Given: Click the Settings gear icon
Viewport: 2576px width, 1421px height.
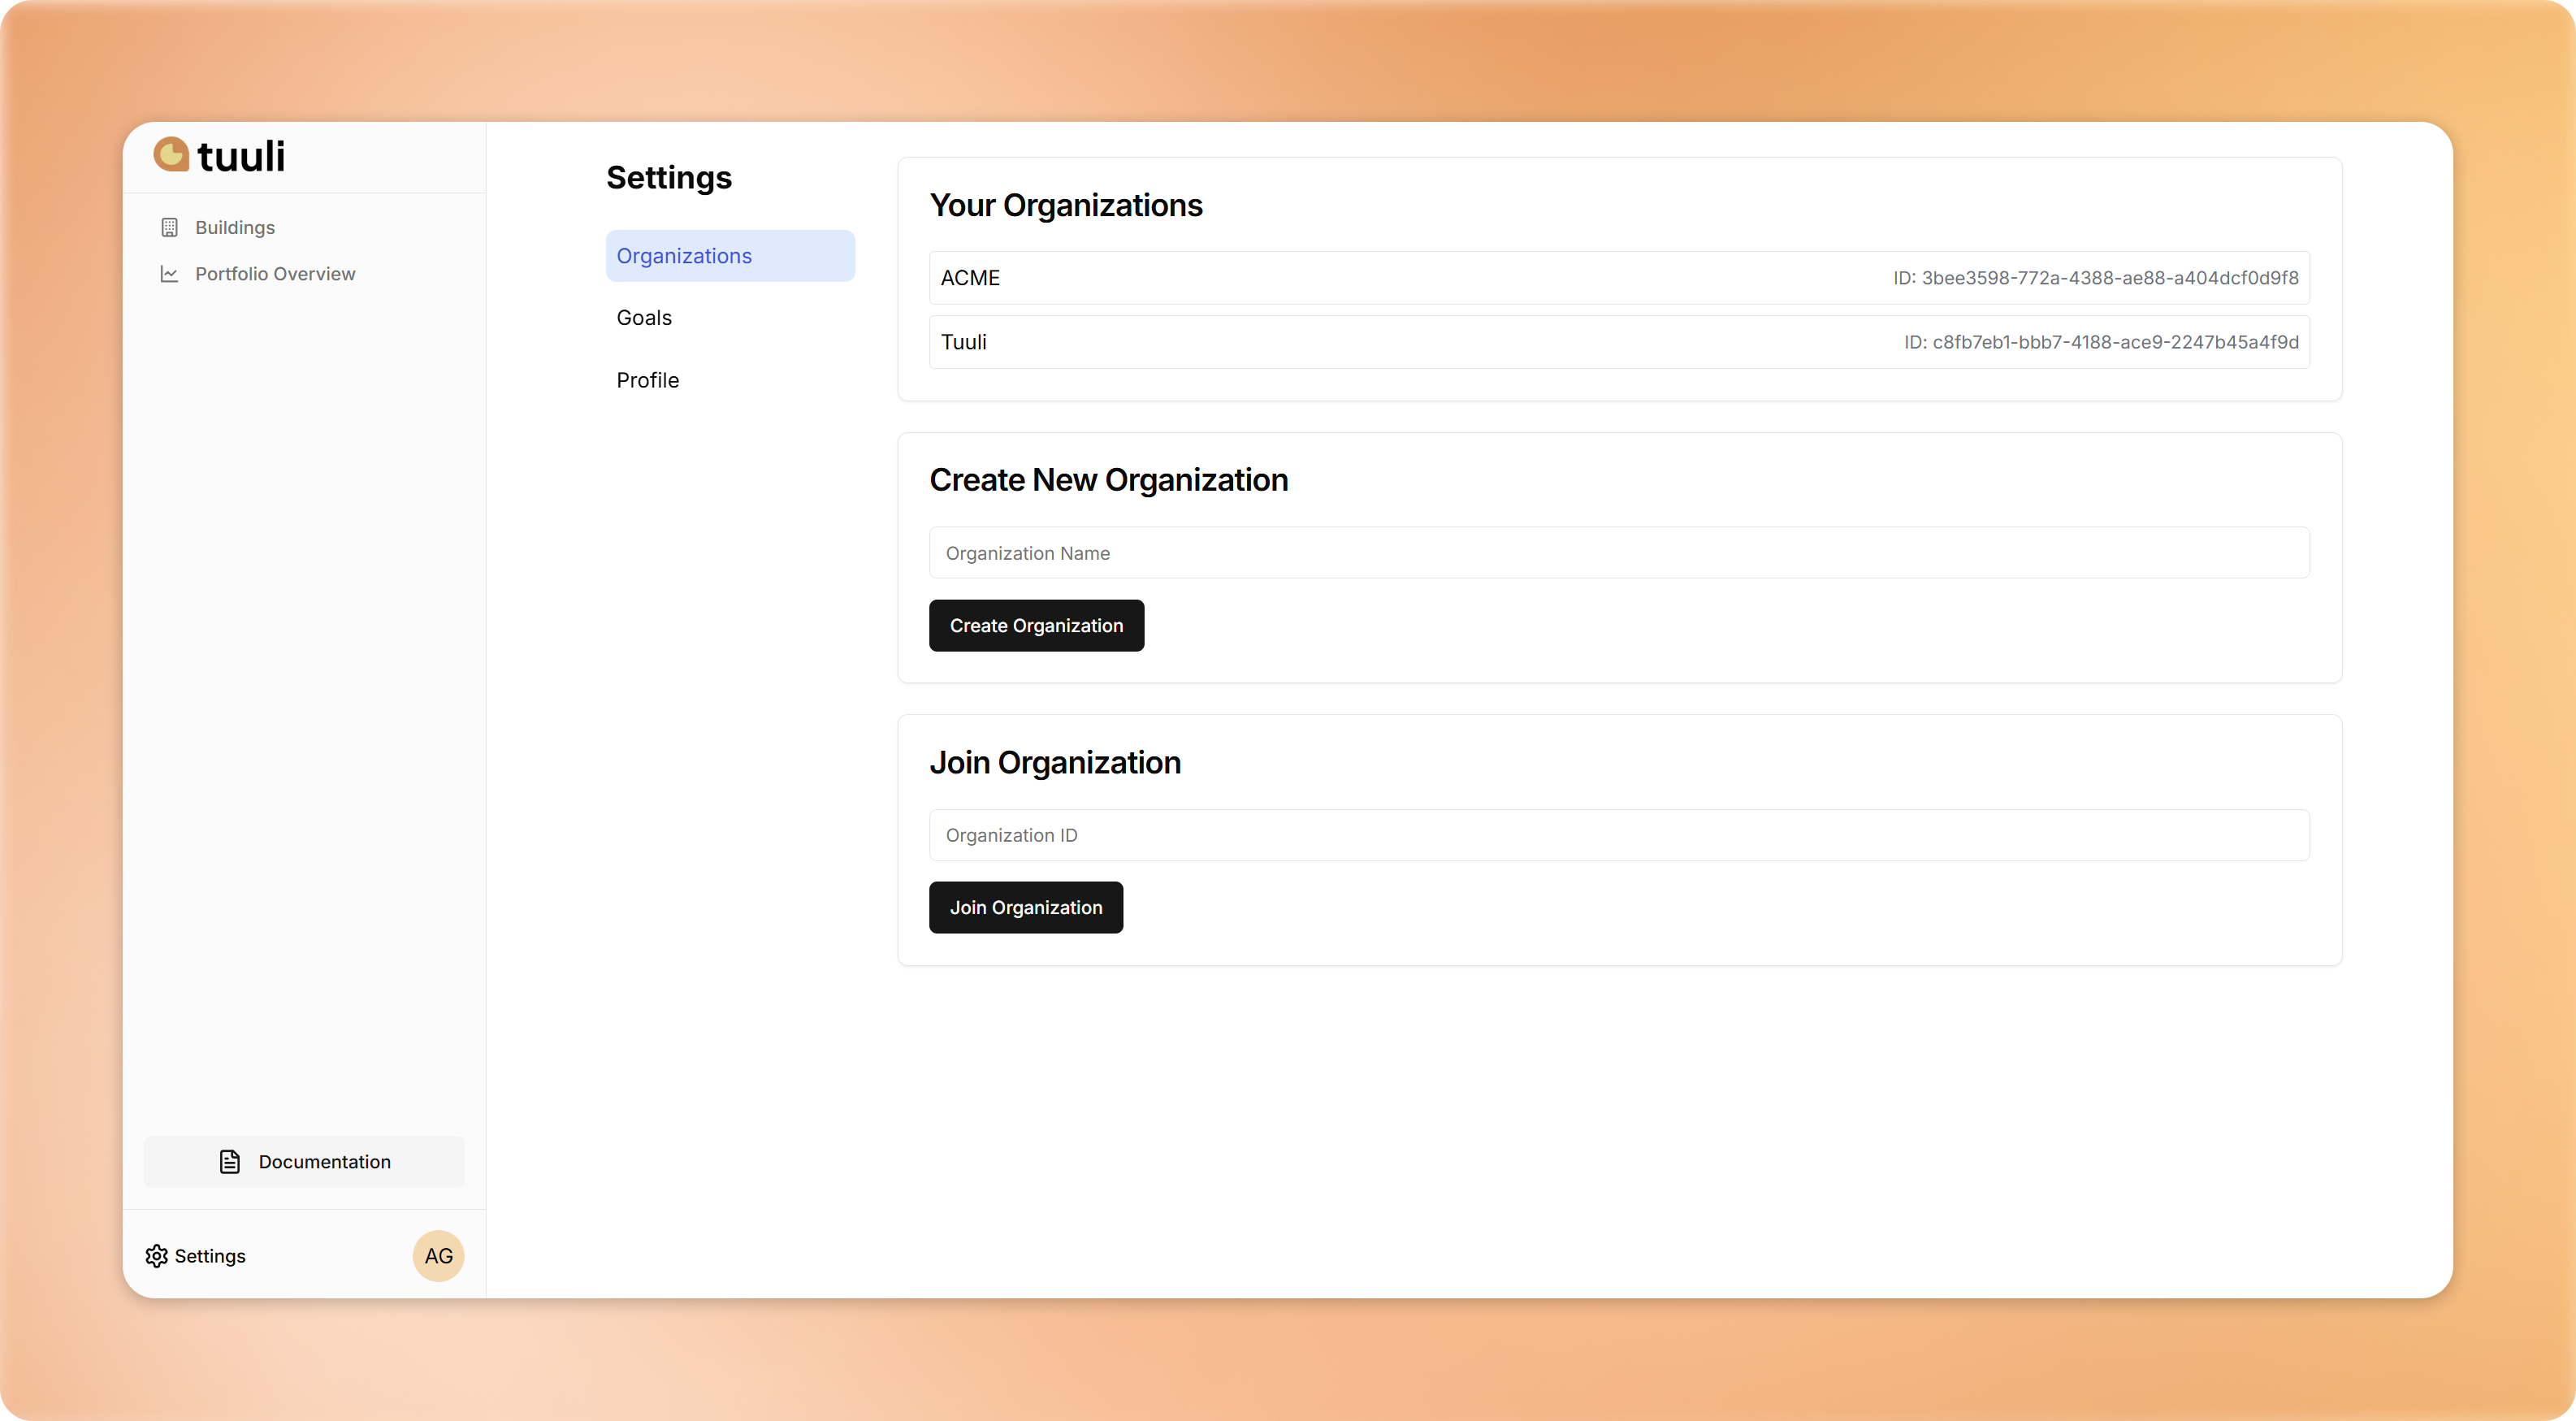Looking at the screenshot, I should click(156, 1256).
